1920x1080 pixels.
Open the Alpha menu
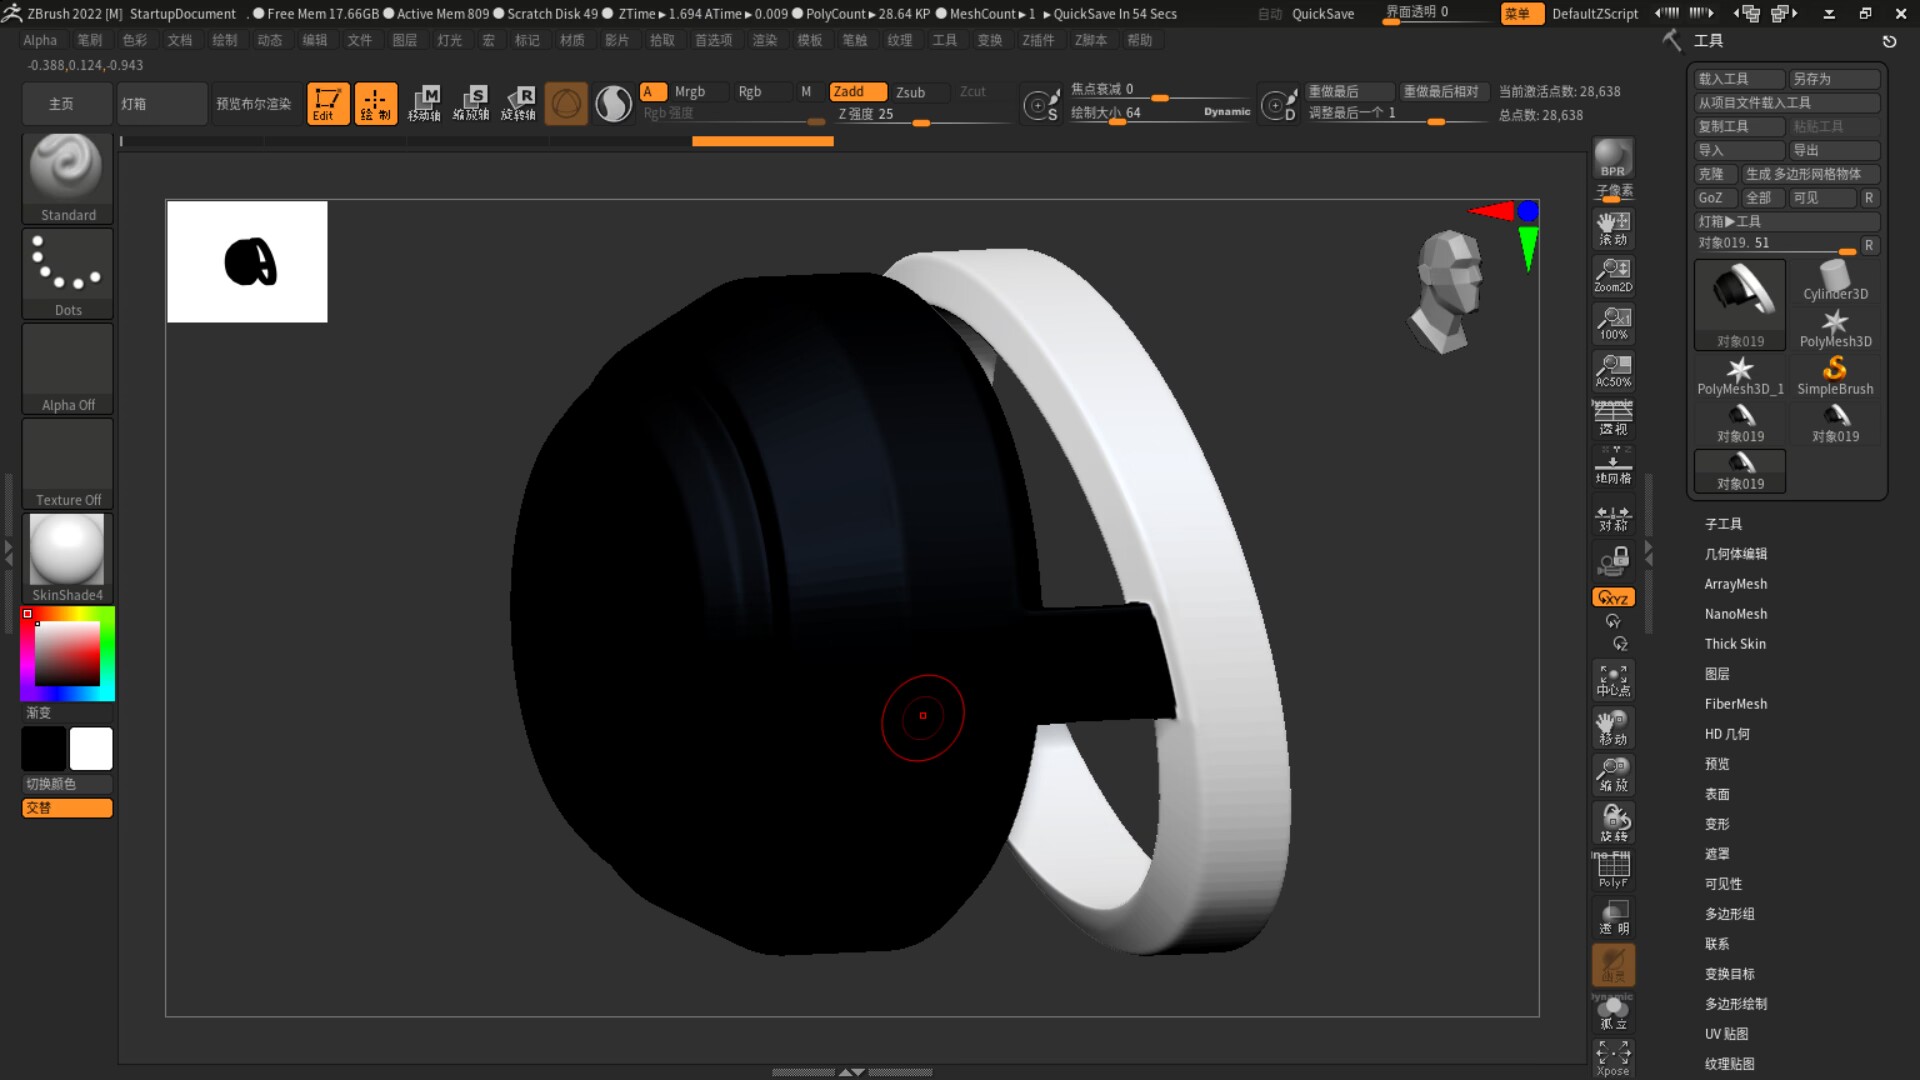[40, 40]
